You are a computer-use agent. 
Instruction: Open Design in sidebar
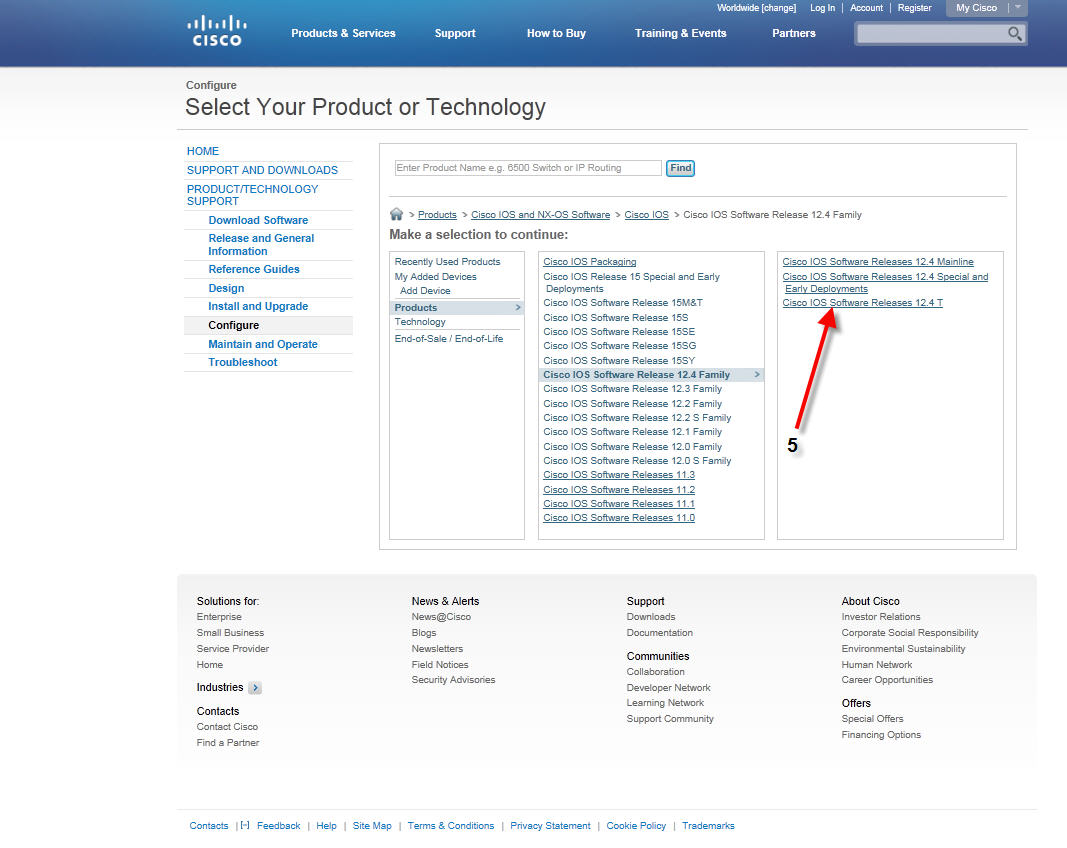click(x=226, y=289)
